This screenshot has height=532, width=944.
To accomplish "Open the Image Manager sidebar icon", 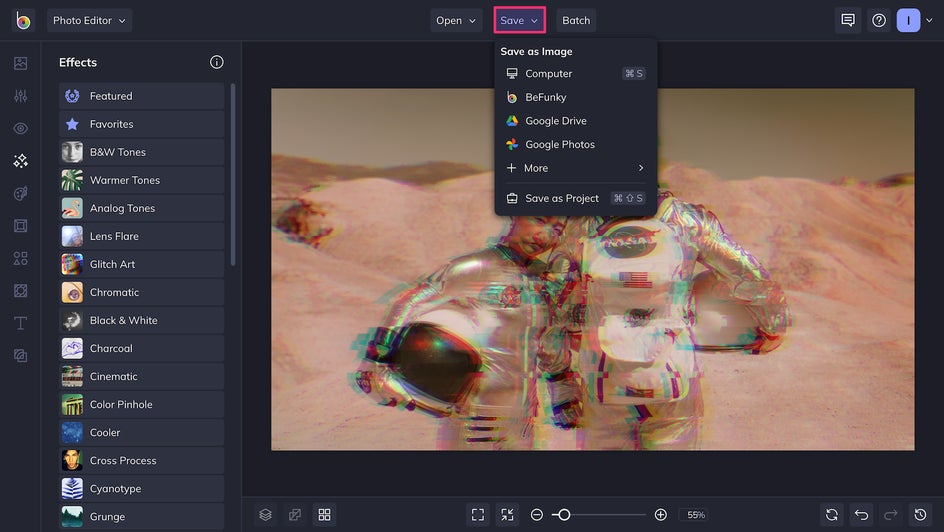I will (x=20, y=63).
